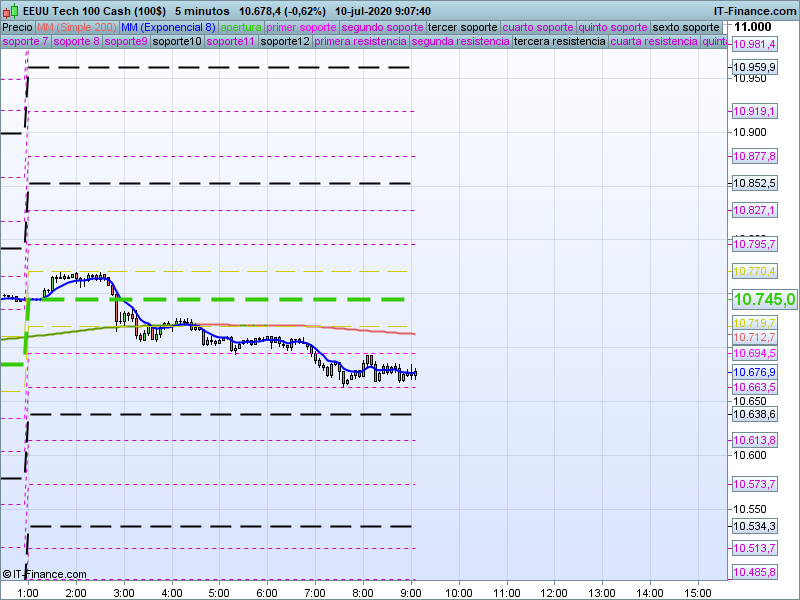Select the tercer soporte indicator label
The width and height of the screenshot is (800, 600).
click(x=462, y=27)
